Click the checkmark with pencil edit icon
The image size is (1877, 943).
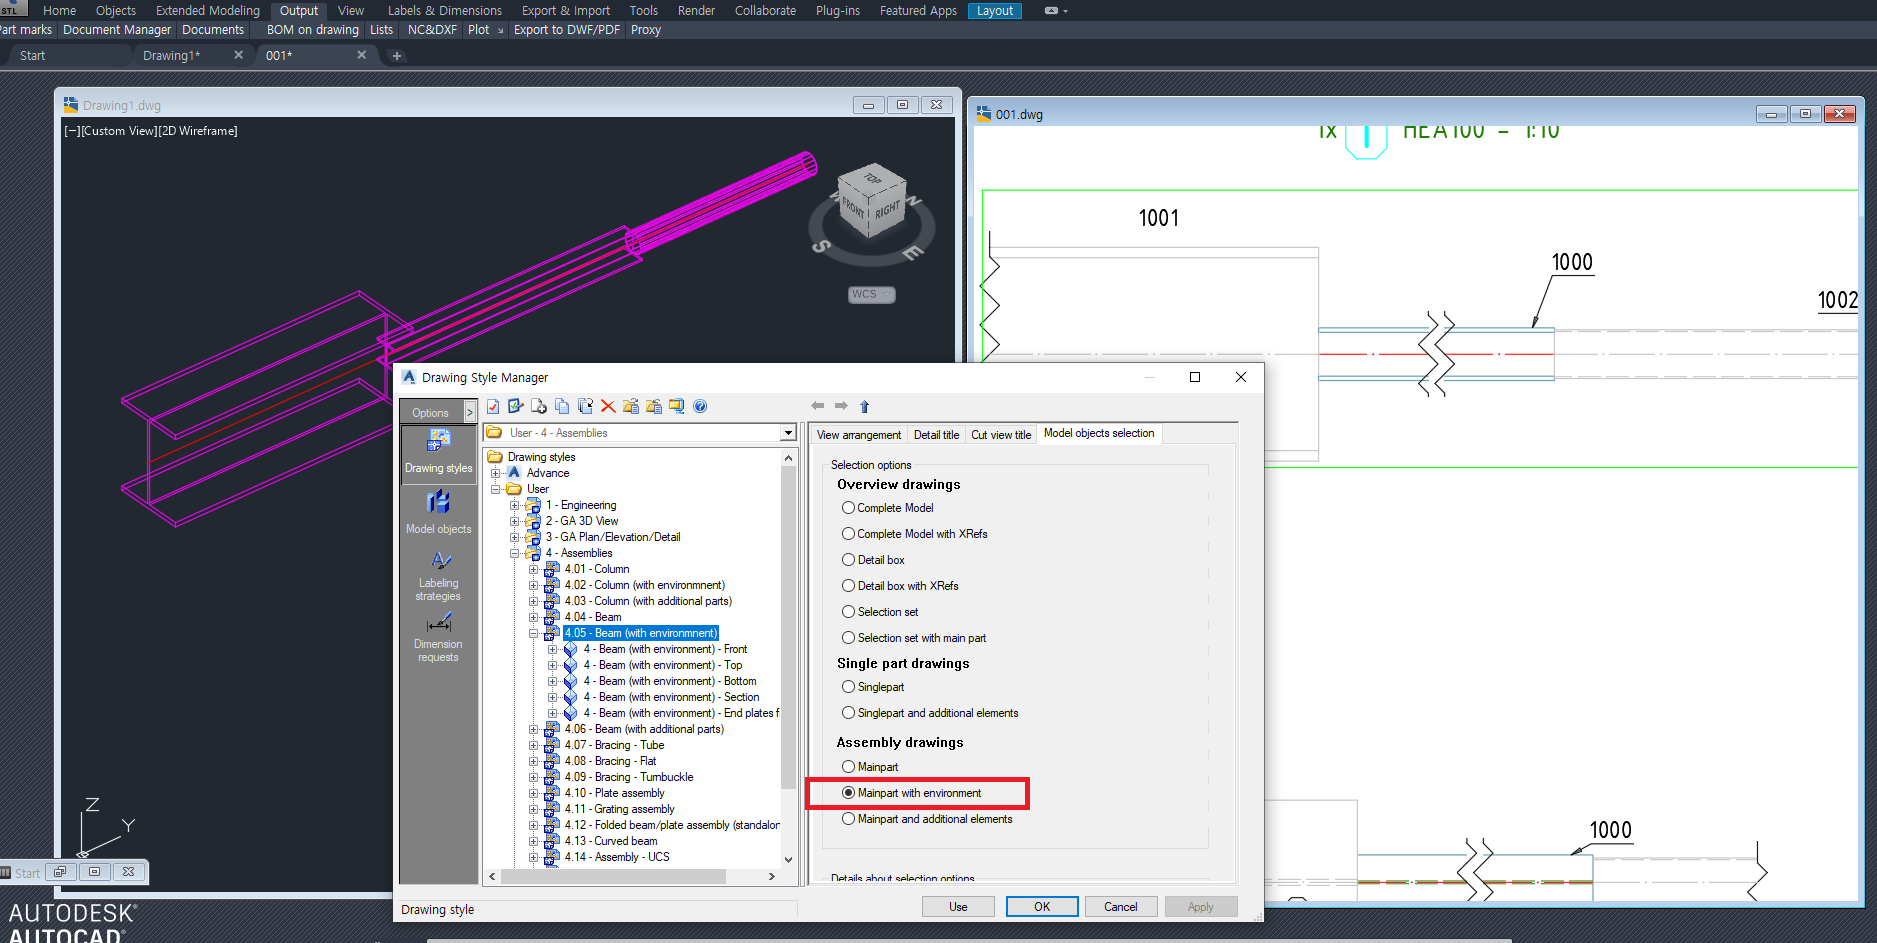[516, 406]
